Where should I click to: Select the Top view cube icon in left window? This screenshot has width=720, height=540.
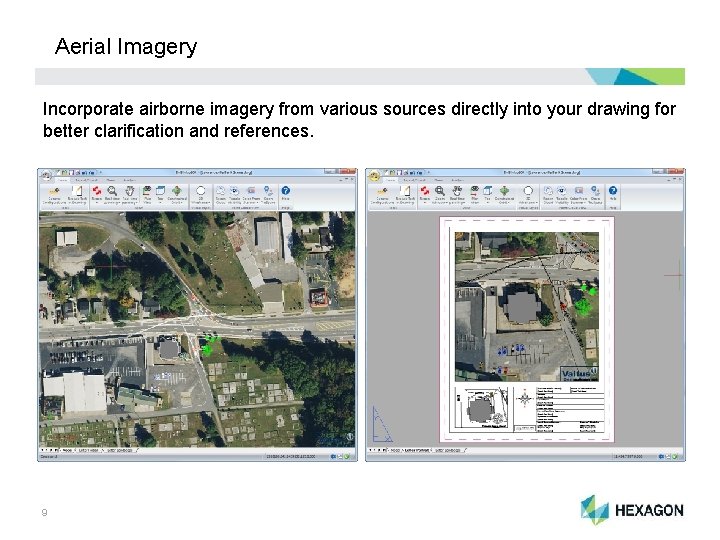(161, 191)
